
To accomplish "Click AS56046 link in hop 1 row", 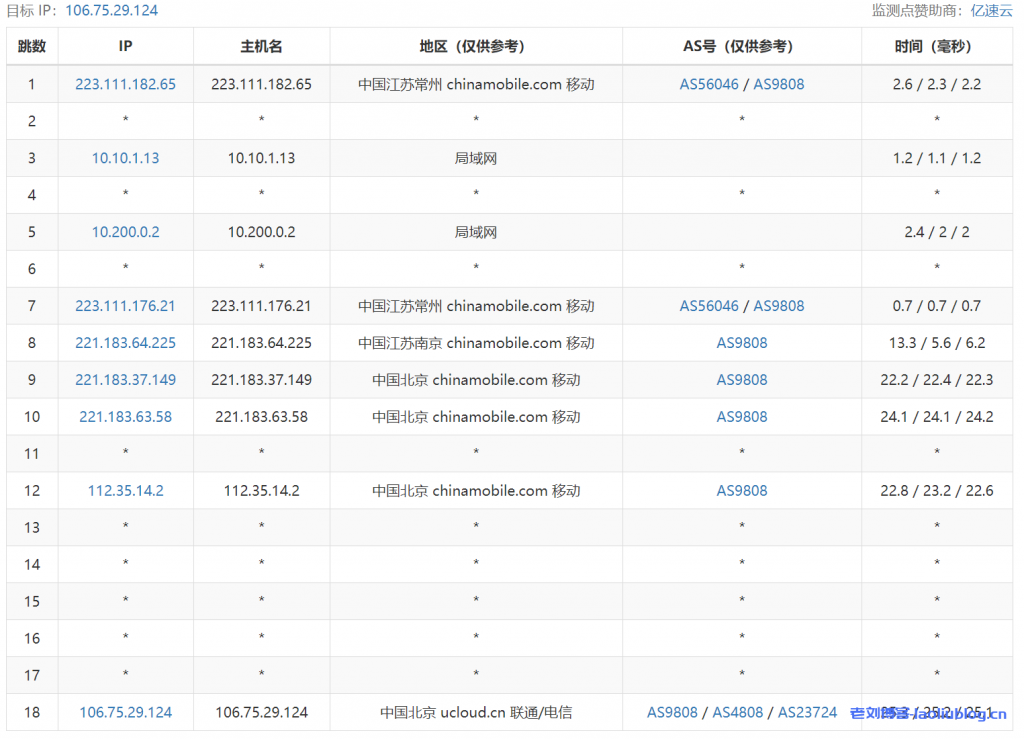I will coord(709,84).
